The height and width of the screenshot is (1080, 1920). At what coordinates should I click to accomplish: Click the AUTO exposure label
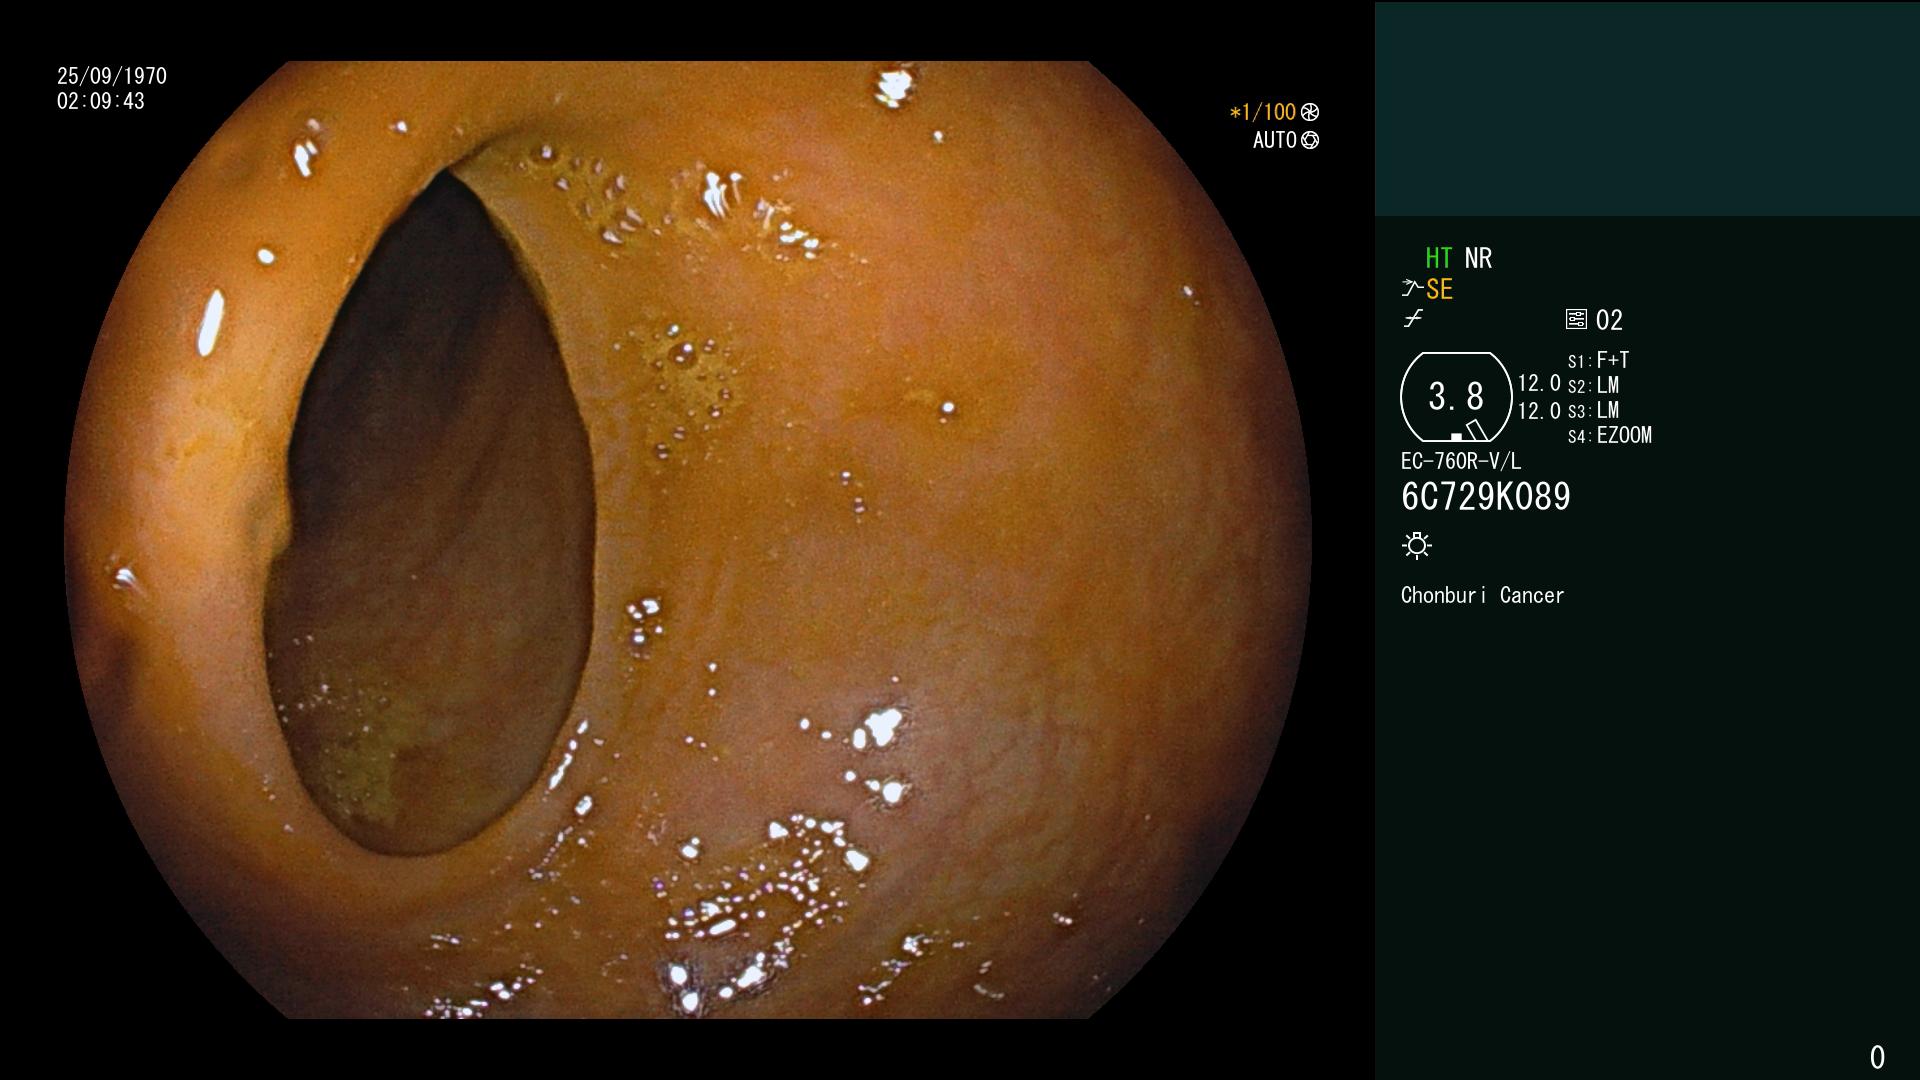1275,140
